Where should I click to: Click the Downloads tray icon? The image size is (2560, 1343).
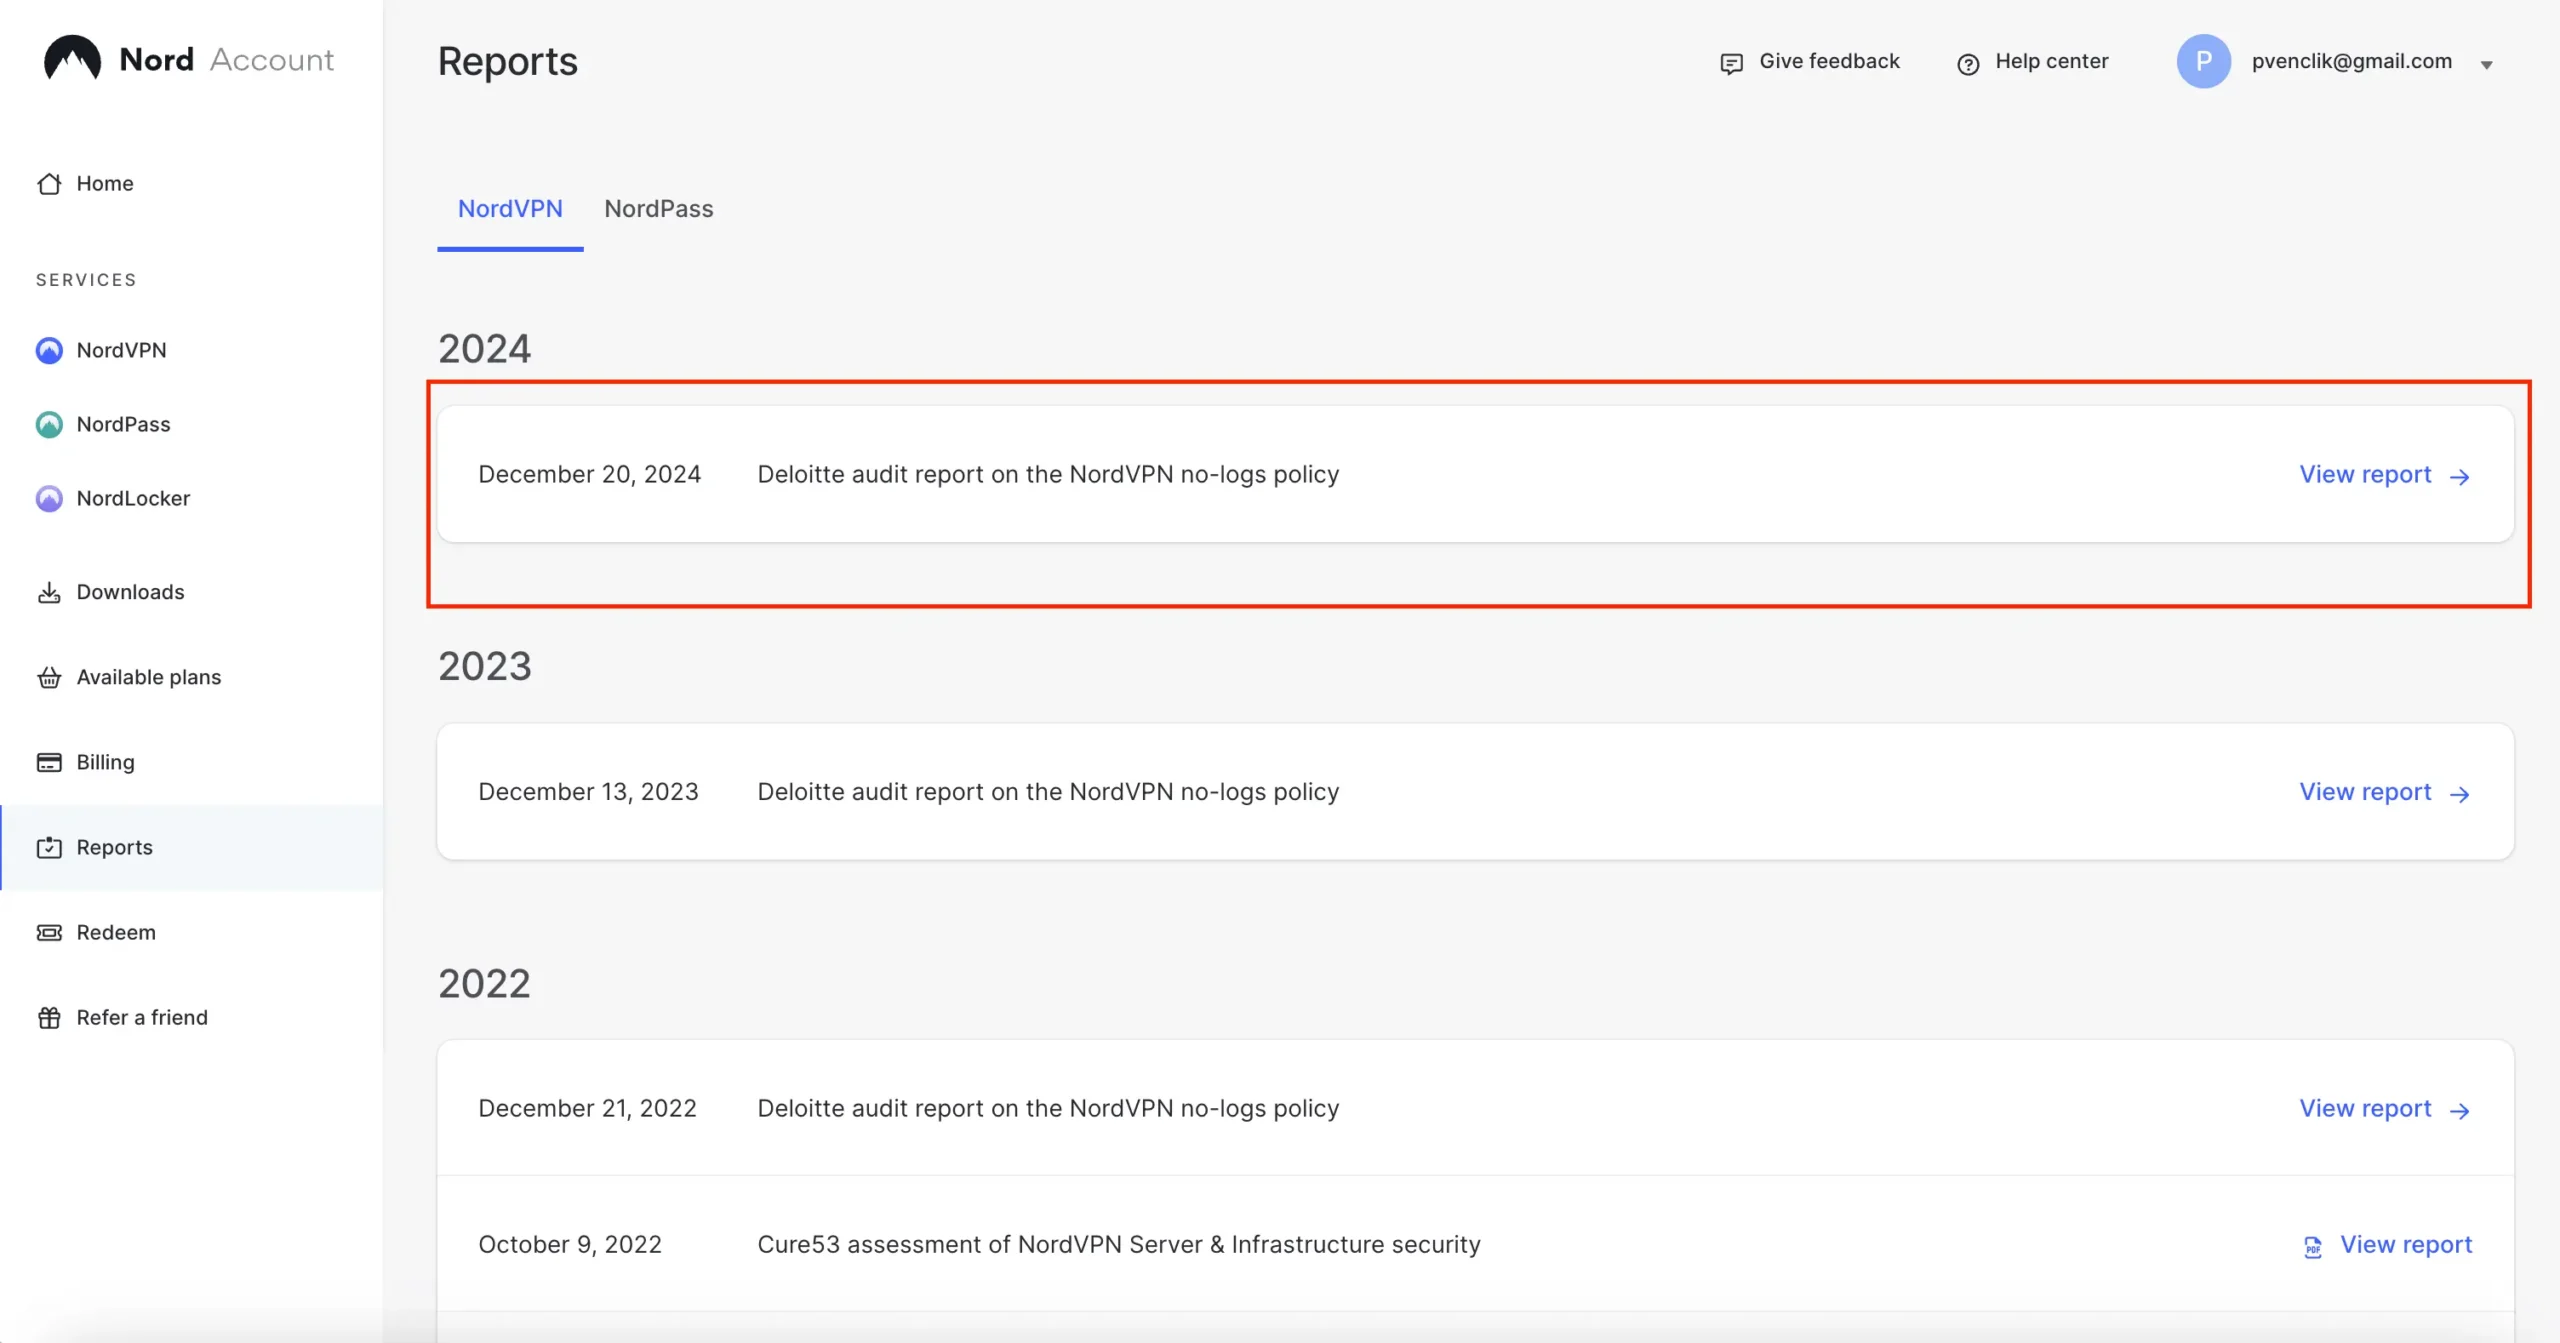point(49,592)
